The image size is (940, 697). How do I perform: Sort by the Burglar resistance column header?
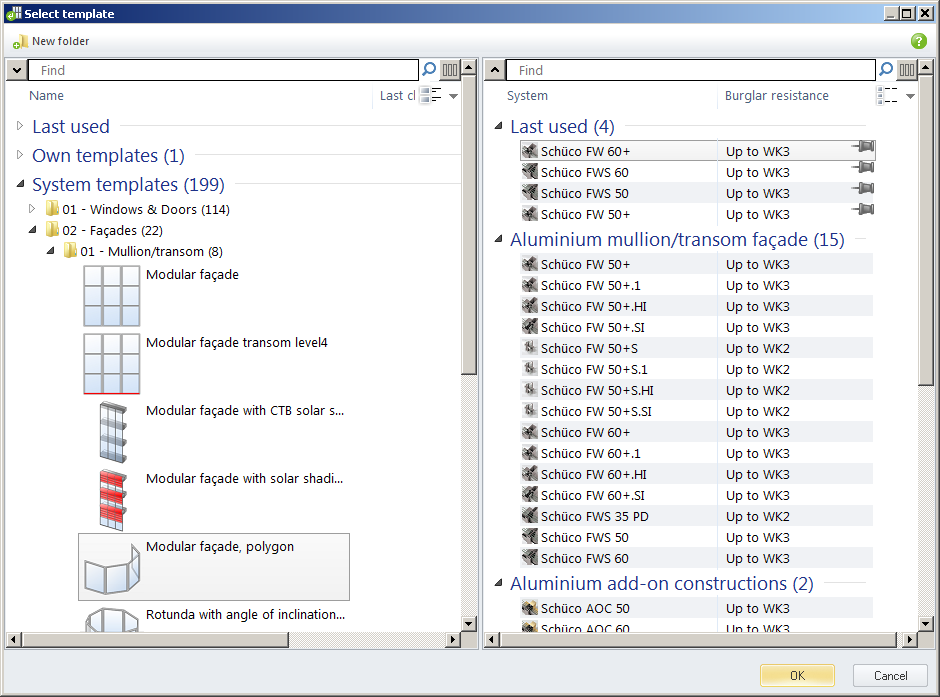777,96
